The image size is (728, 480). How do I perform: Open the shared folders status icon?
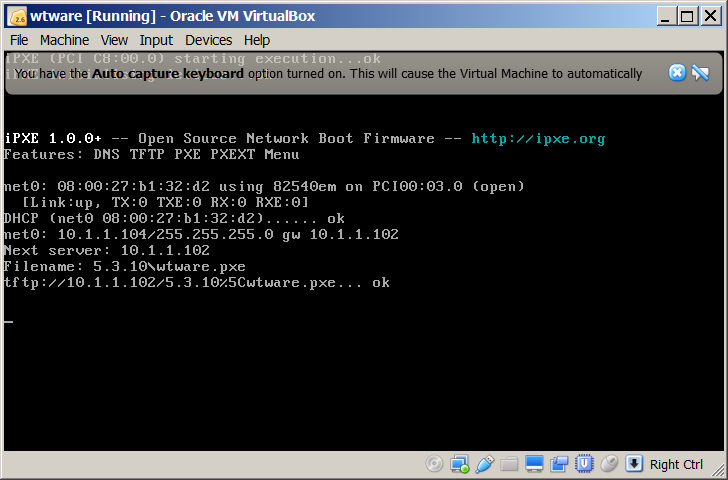(x=509, y=464)
